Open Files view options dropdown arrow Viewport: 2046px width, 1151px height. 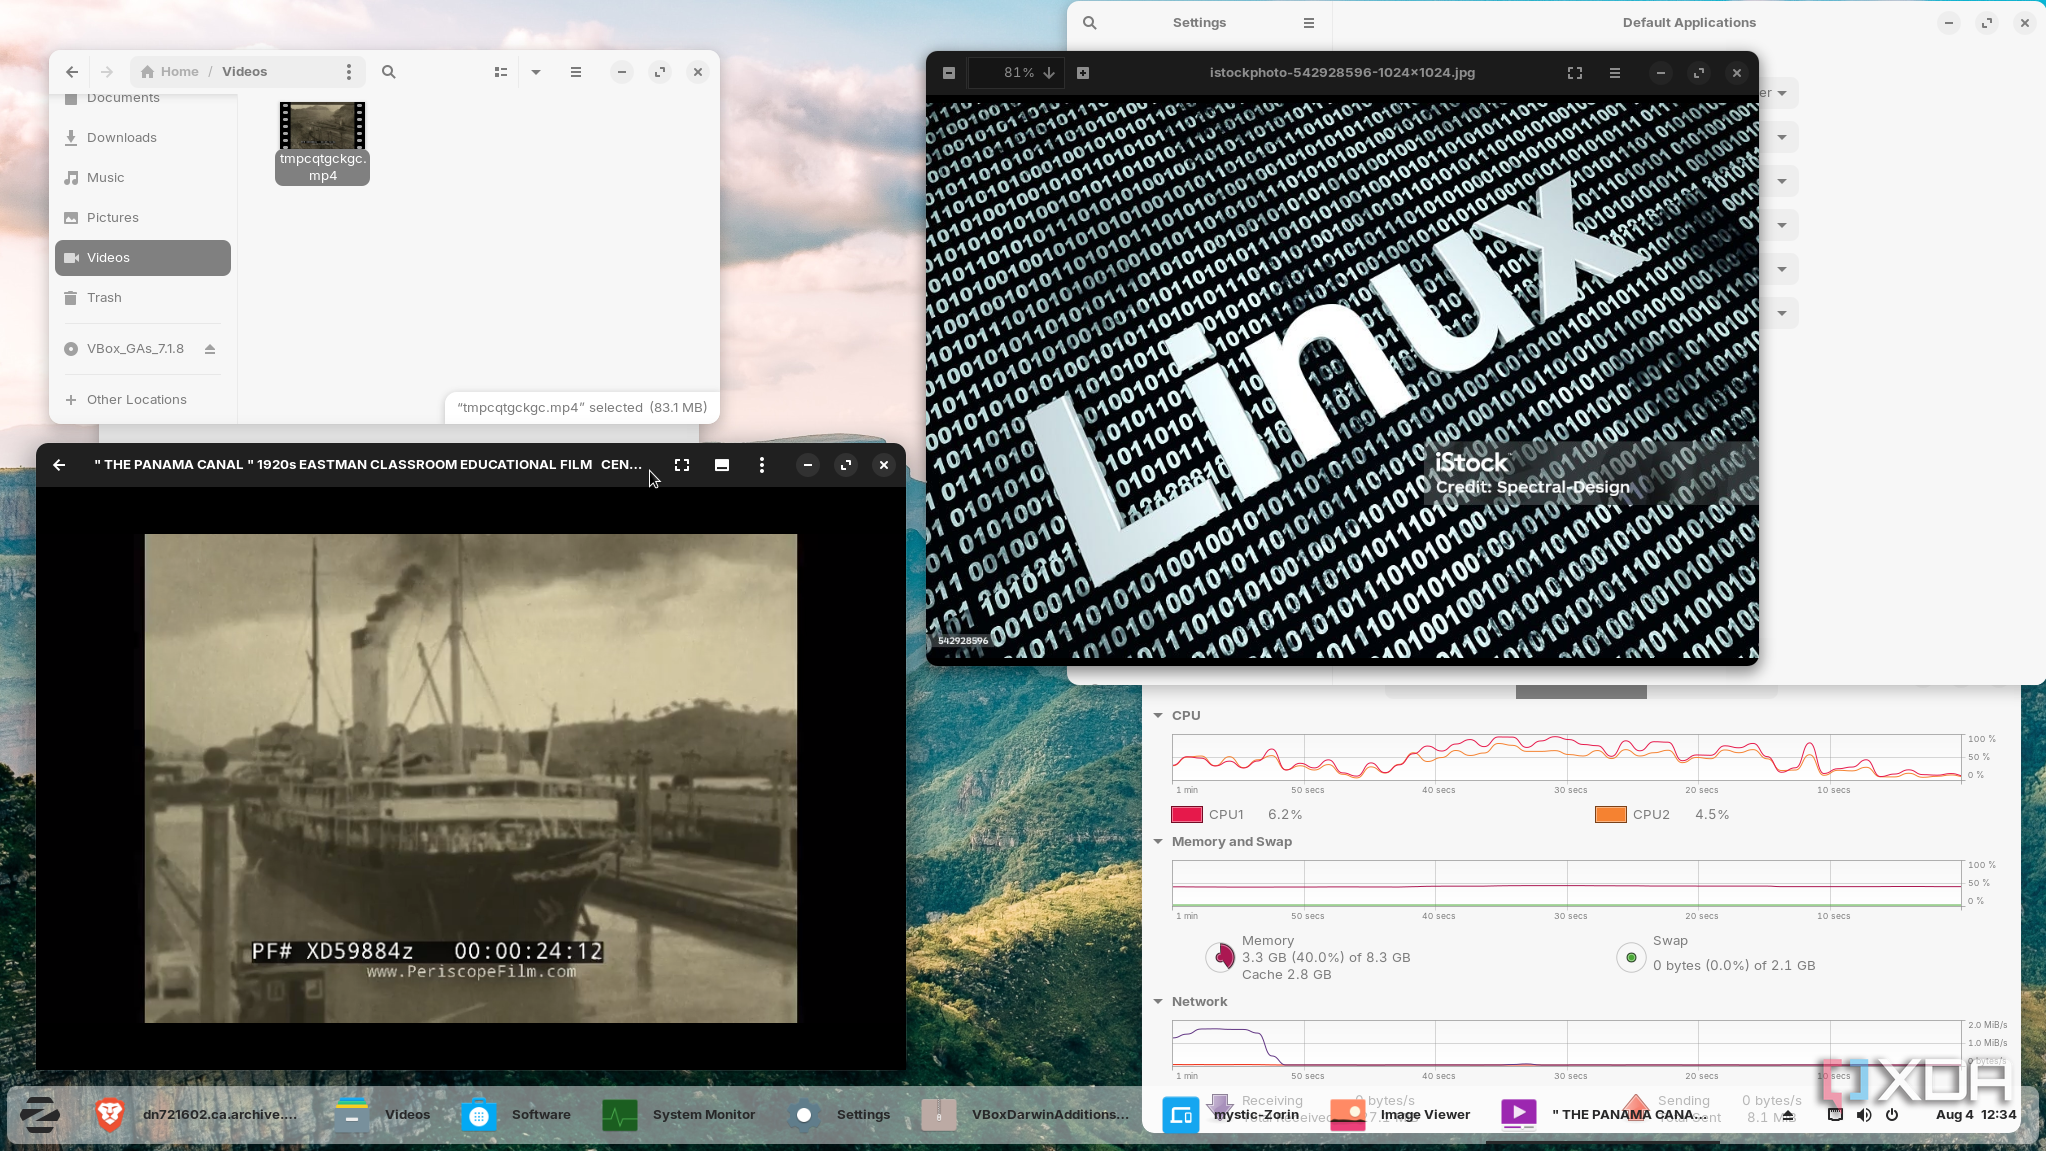(x=536, y=72)
